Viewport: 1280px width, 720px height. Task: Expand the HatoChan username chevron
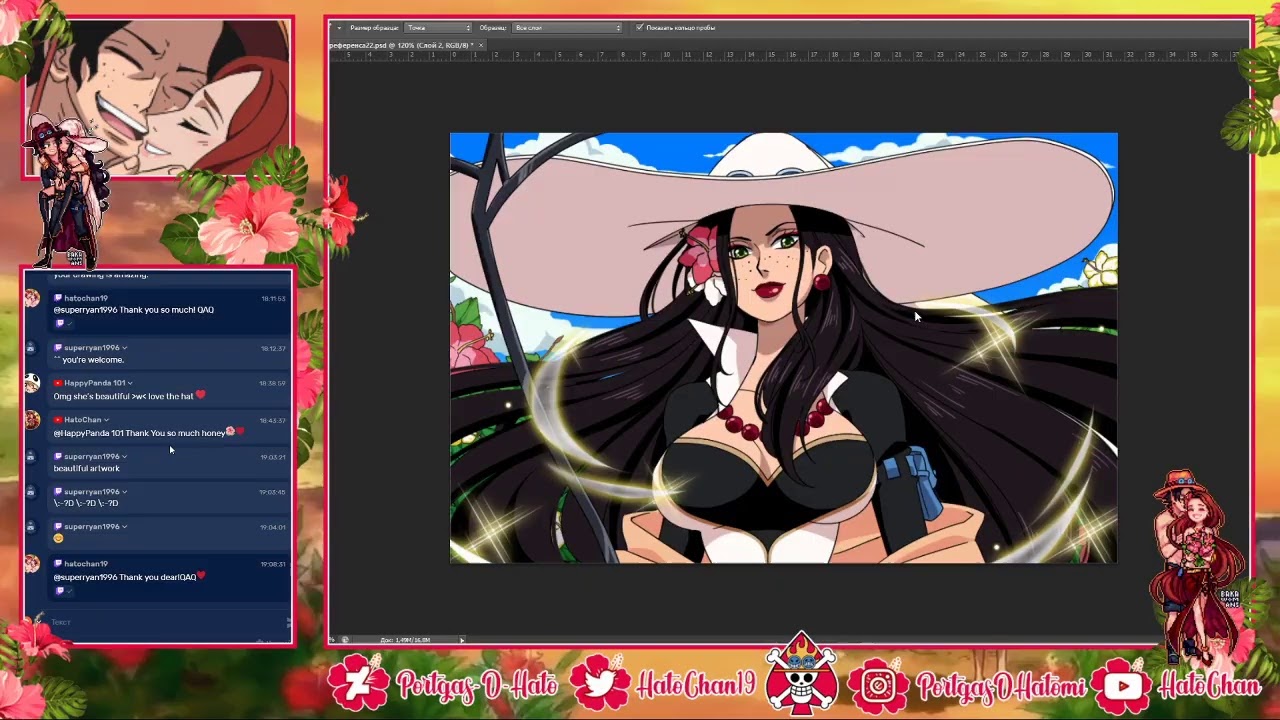[x=106, y=420]
